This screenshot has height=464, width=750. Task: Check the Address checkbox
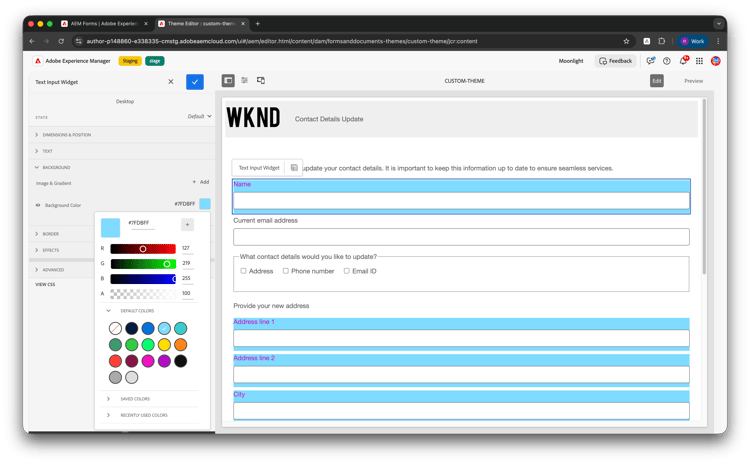click(243, 271)
